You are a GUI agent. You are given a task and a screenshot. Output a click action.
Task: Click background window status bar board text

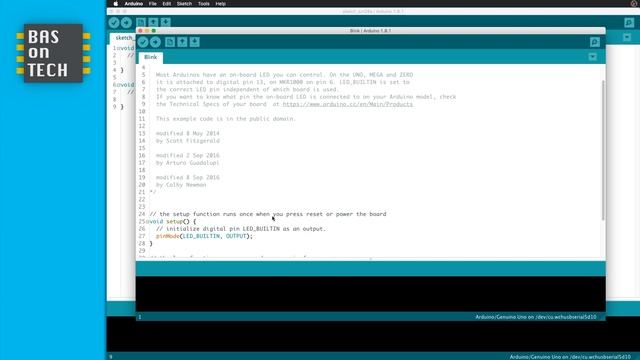click(x=570, y=357)
